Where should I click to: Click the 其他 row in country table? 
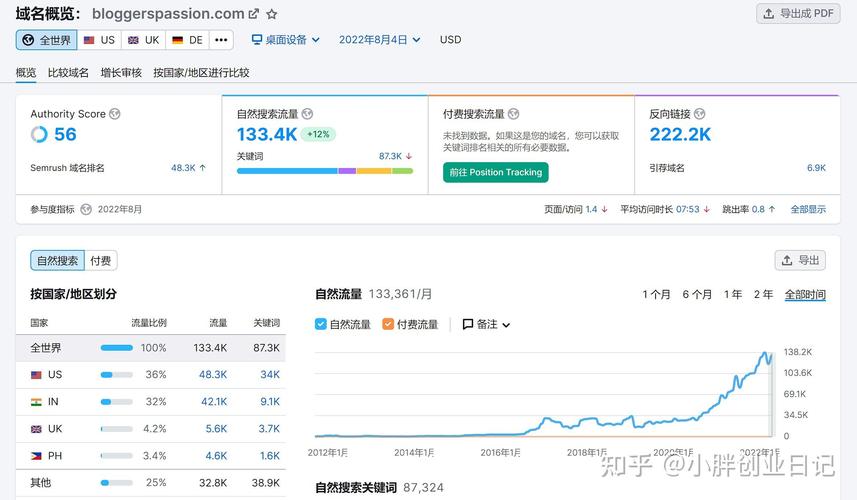(151, 483)
